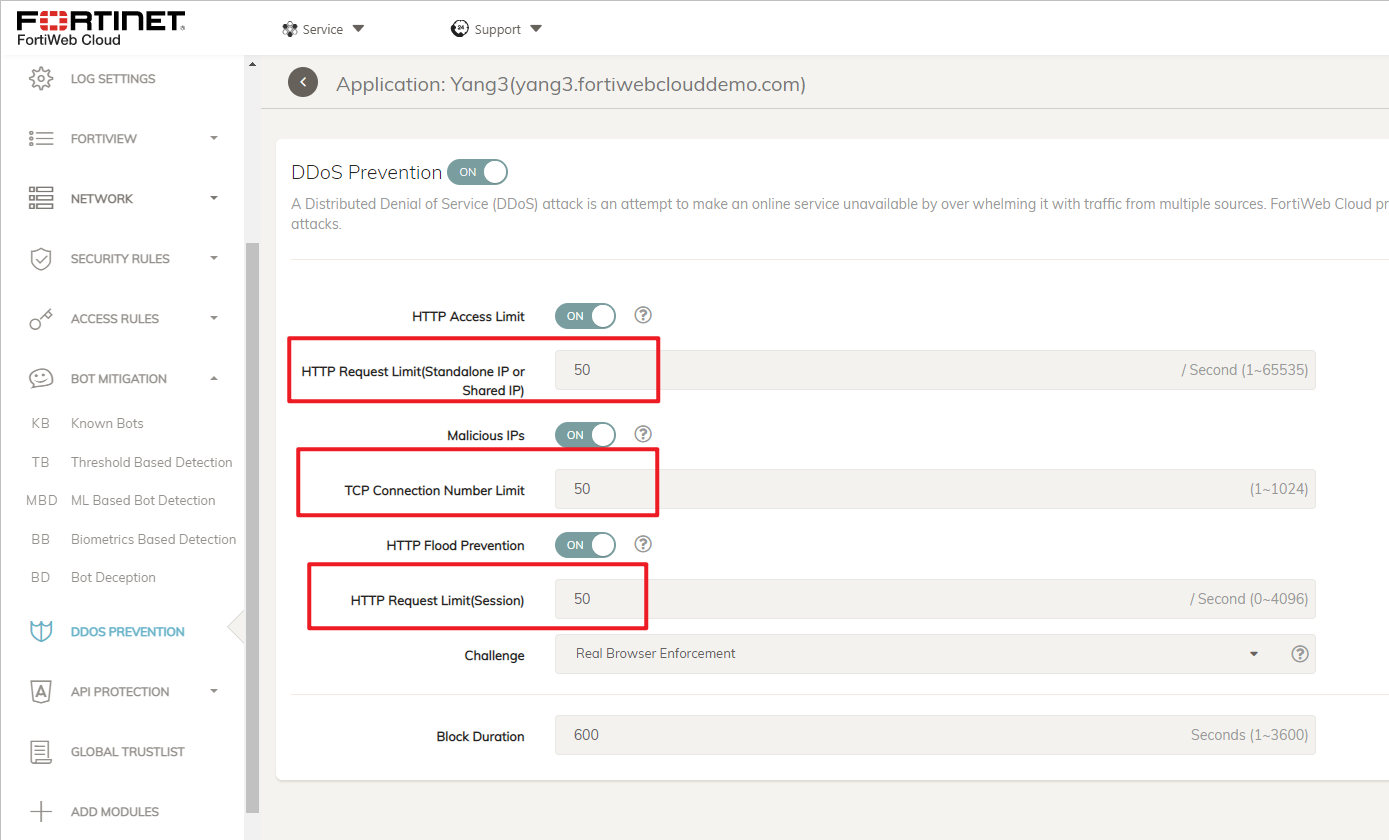1389x840 pixels.
Task: Turn off the Malicious IPs toggle
Action: (585, 434)
